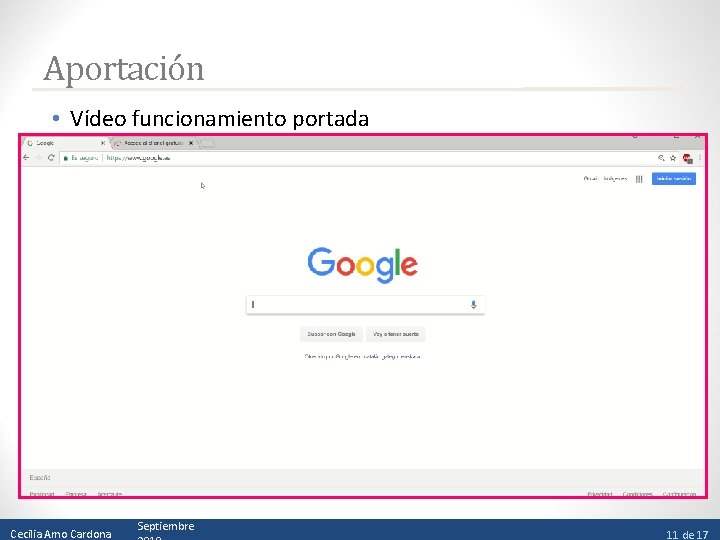Click the browser forward arrow
The height and width of the screenshot is (540, 720).
(39, 158)
